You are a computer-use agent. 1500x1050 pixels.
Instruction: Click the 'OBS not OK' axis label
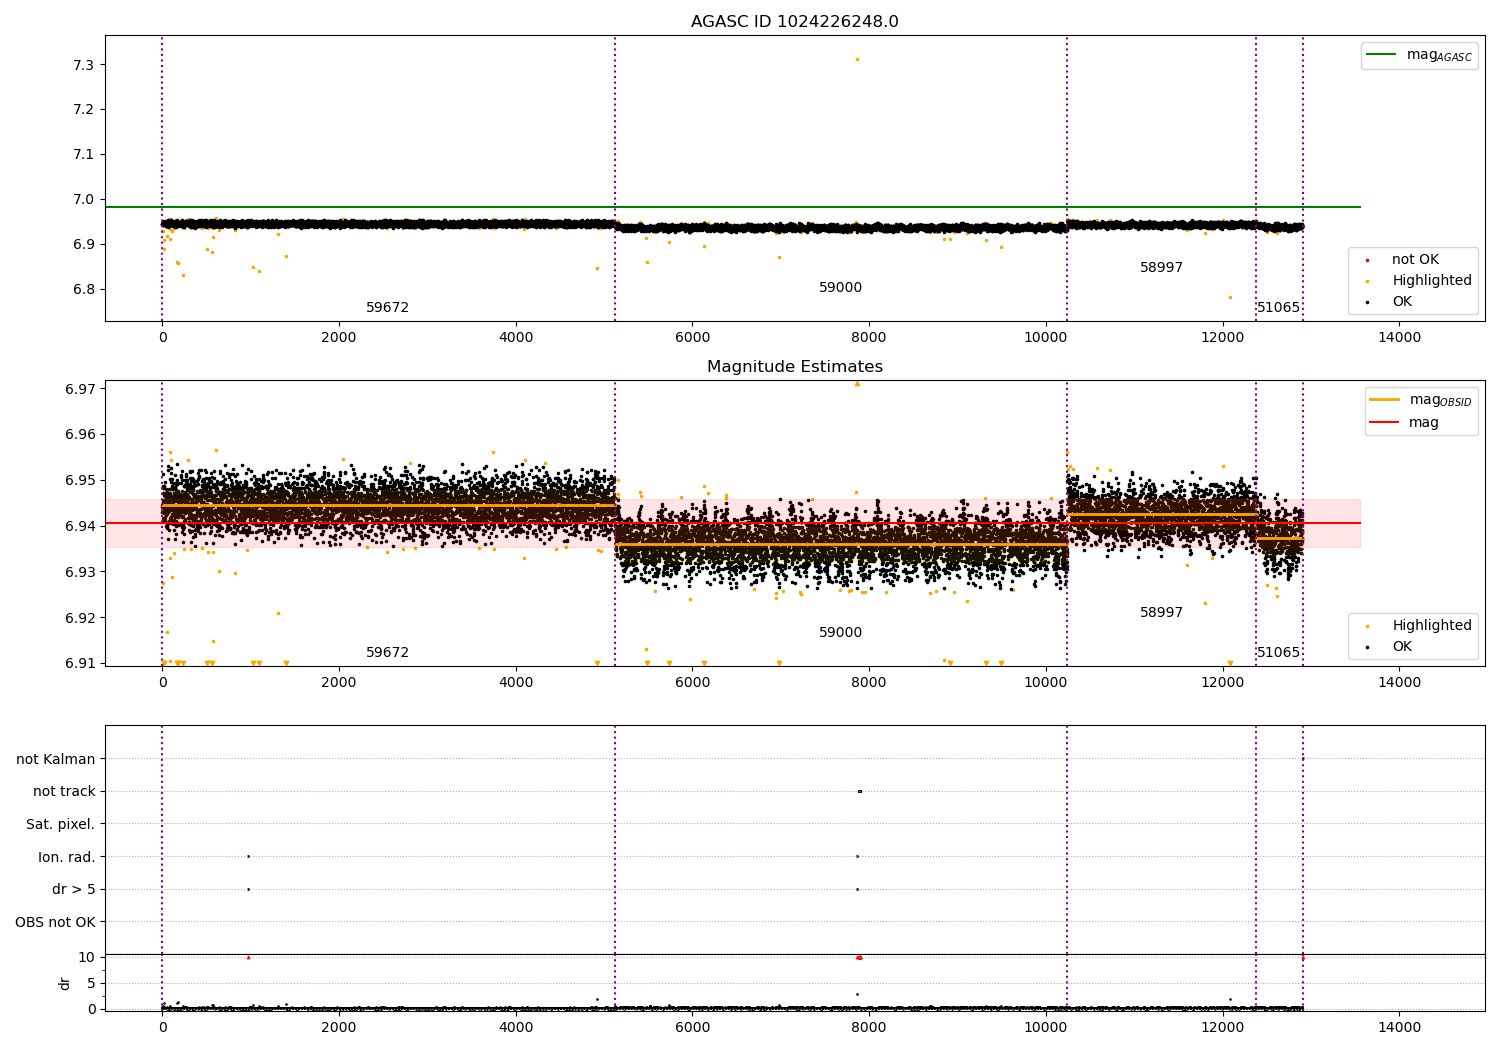pos(55,923)
